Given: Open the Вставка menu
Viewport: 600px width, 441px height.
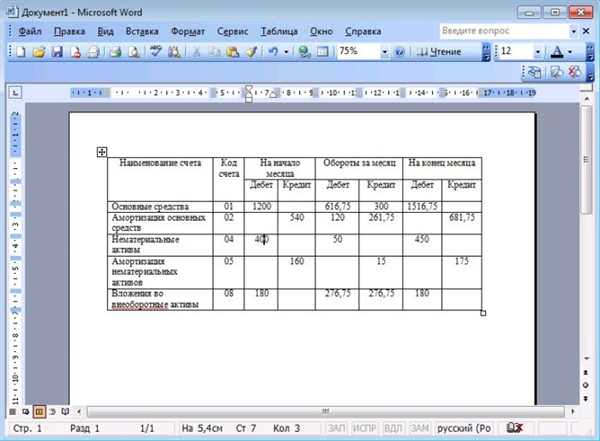Looking at the screenshot, I should (x=142, y=31).
